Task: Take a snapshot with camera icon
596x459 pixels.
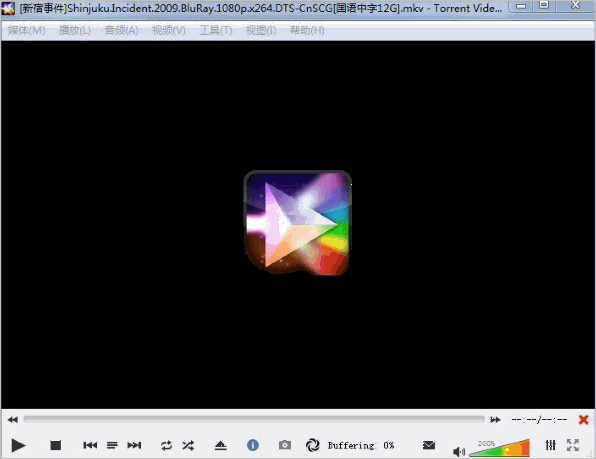Action: [x=285, y=445]
